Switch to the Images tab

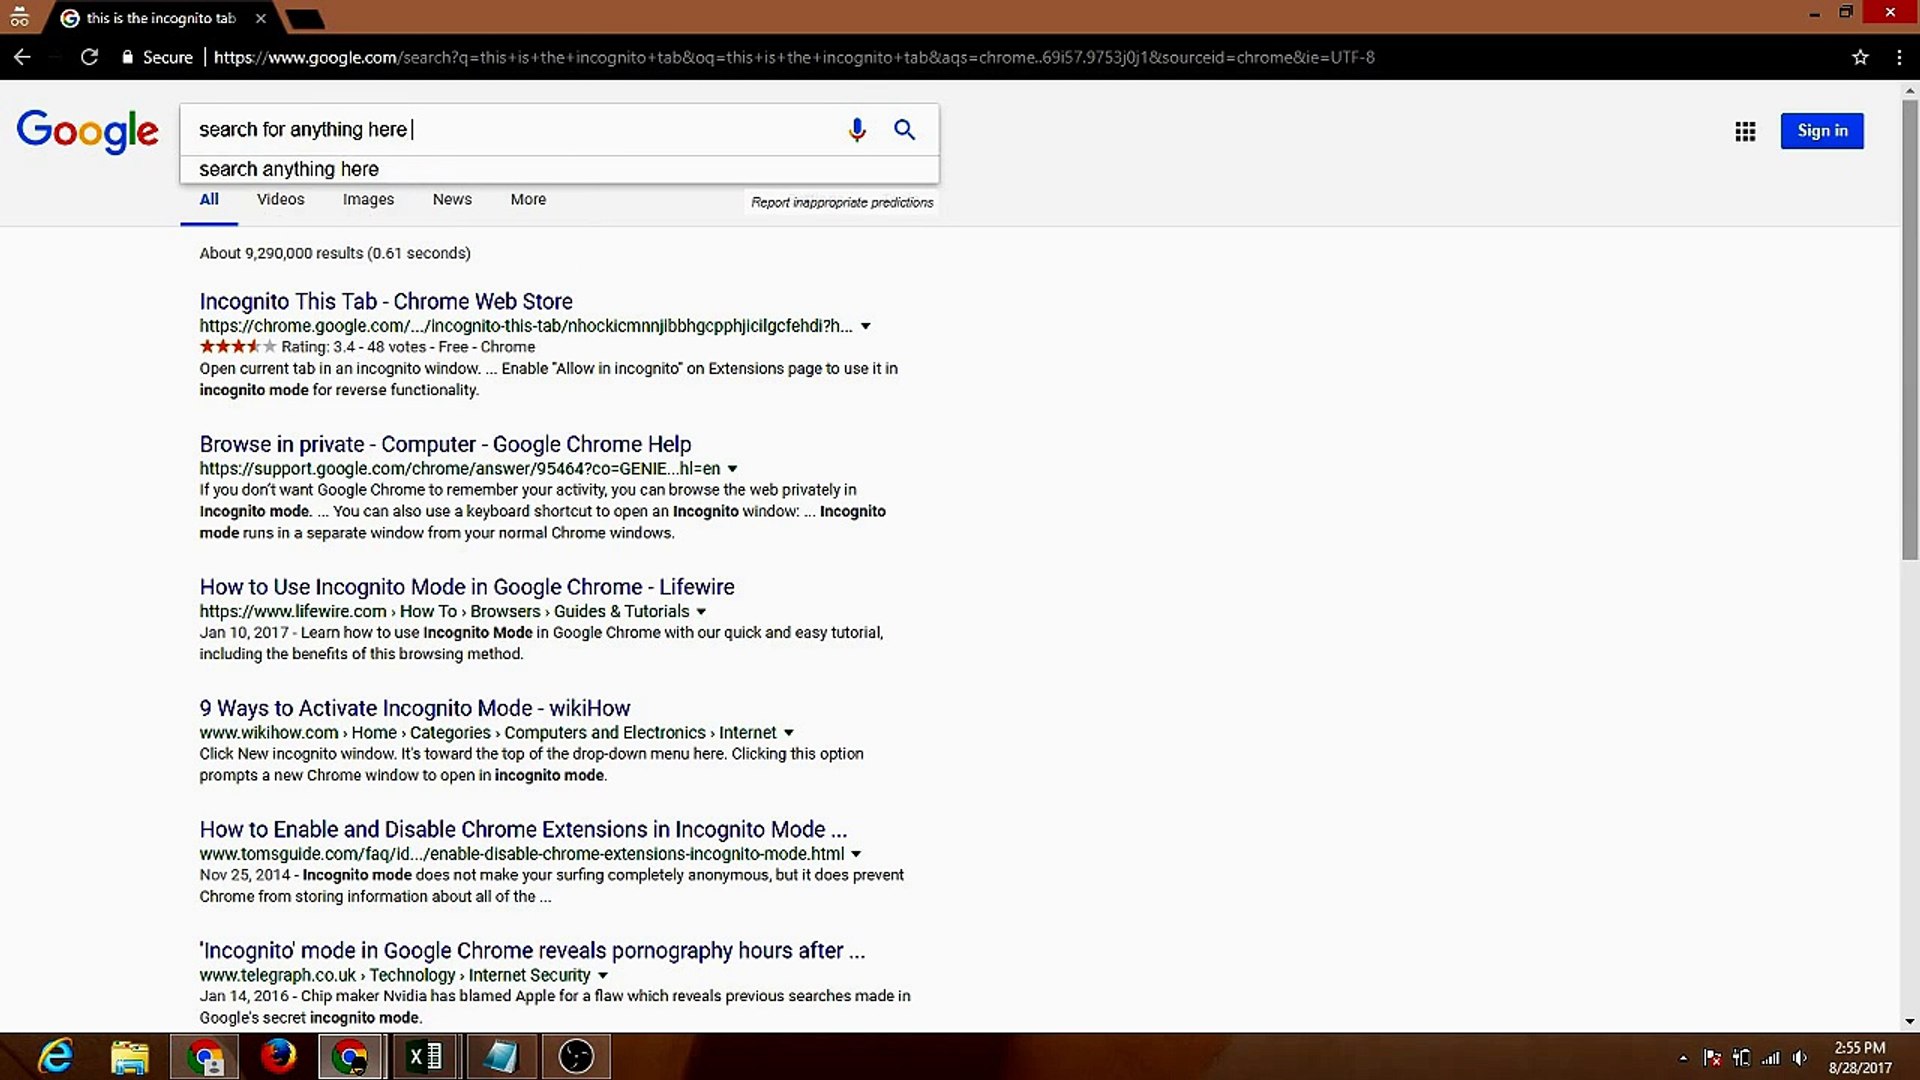[x=368, y=199]
